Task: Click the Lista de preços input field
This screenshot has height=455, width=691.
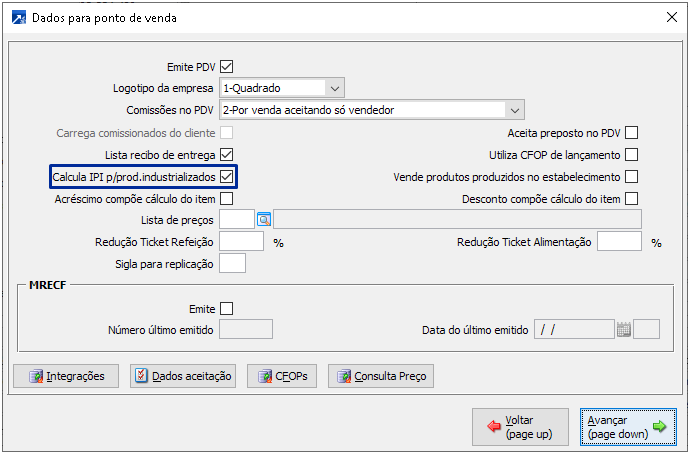Action: 237,220
